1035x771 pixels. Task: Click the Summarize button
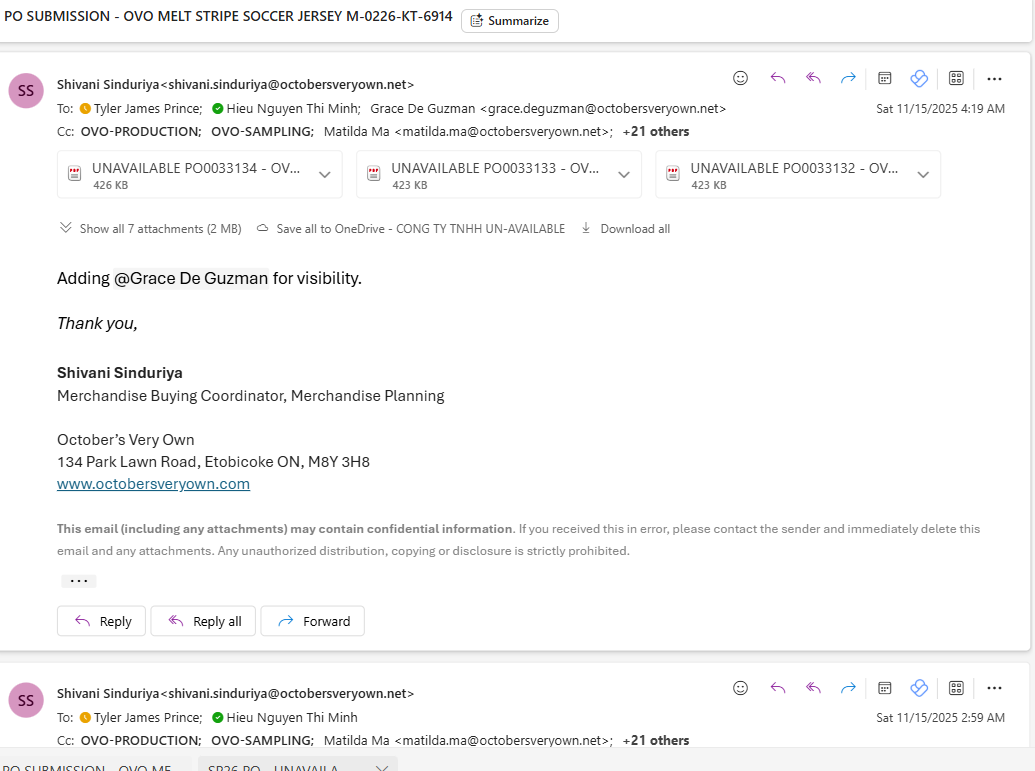510,21
